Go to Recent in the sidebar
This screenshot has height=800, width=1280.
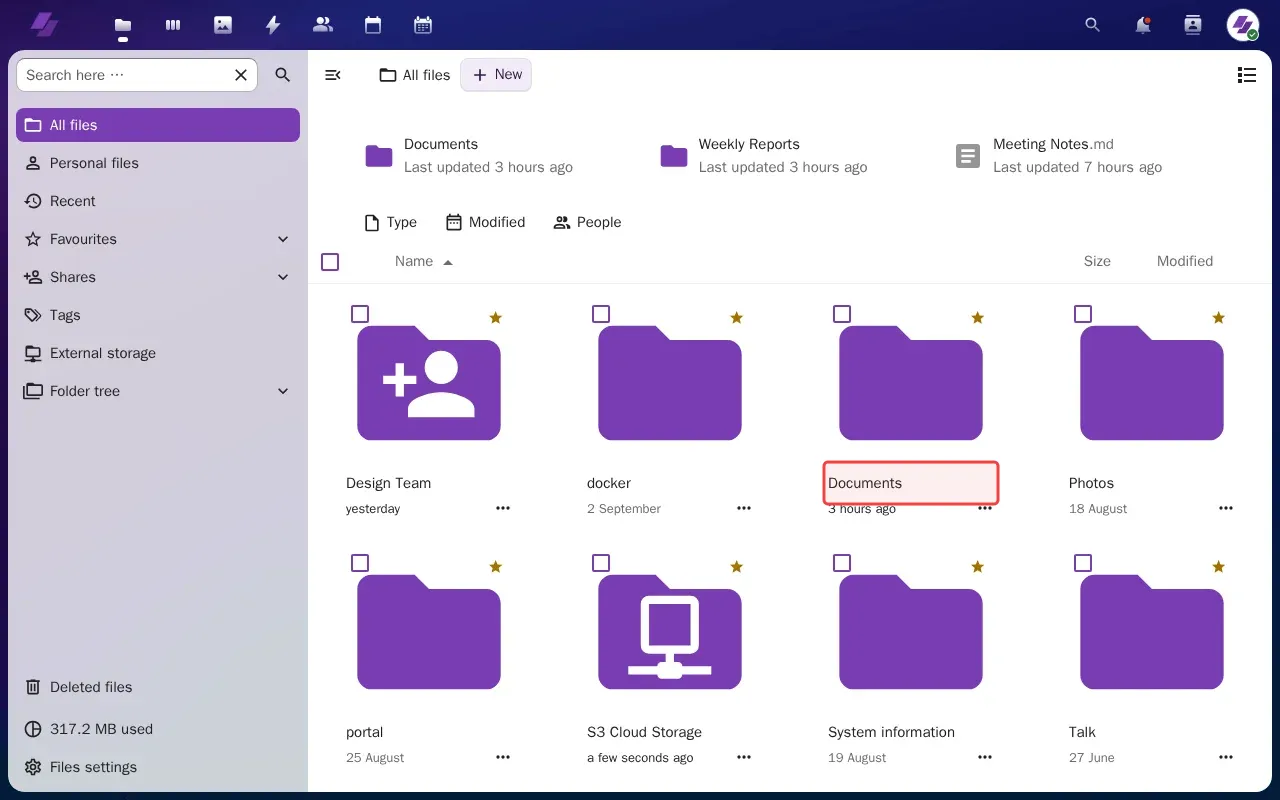(x=73, y=201)
